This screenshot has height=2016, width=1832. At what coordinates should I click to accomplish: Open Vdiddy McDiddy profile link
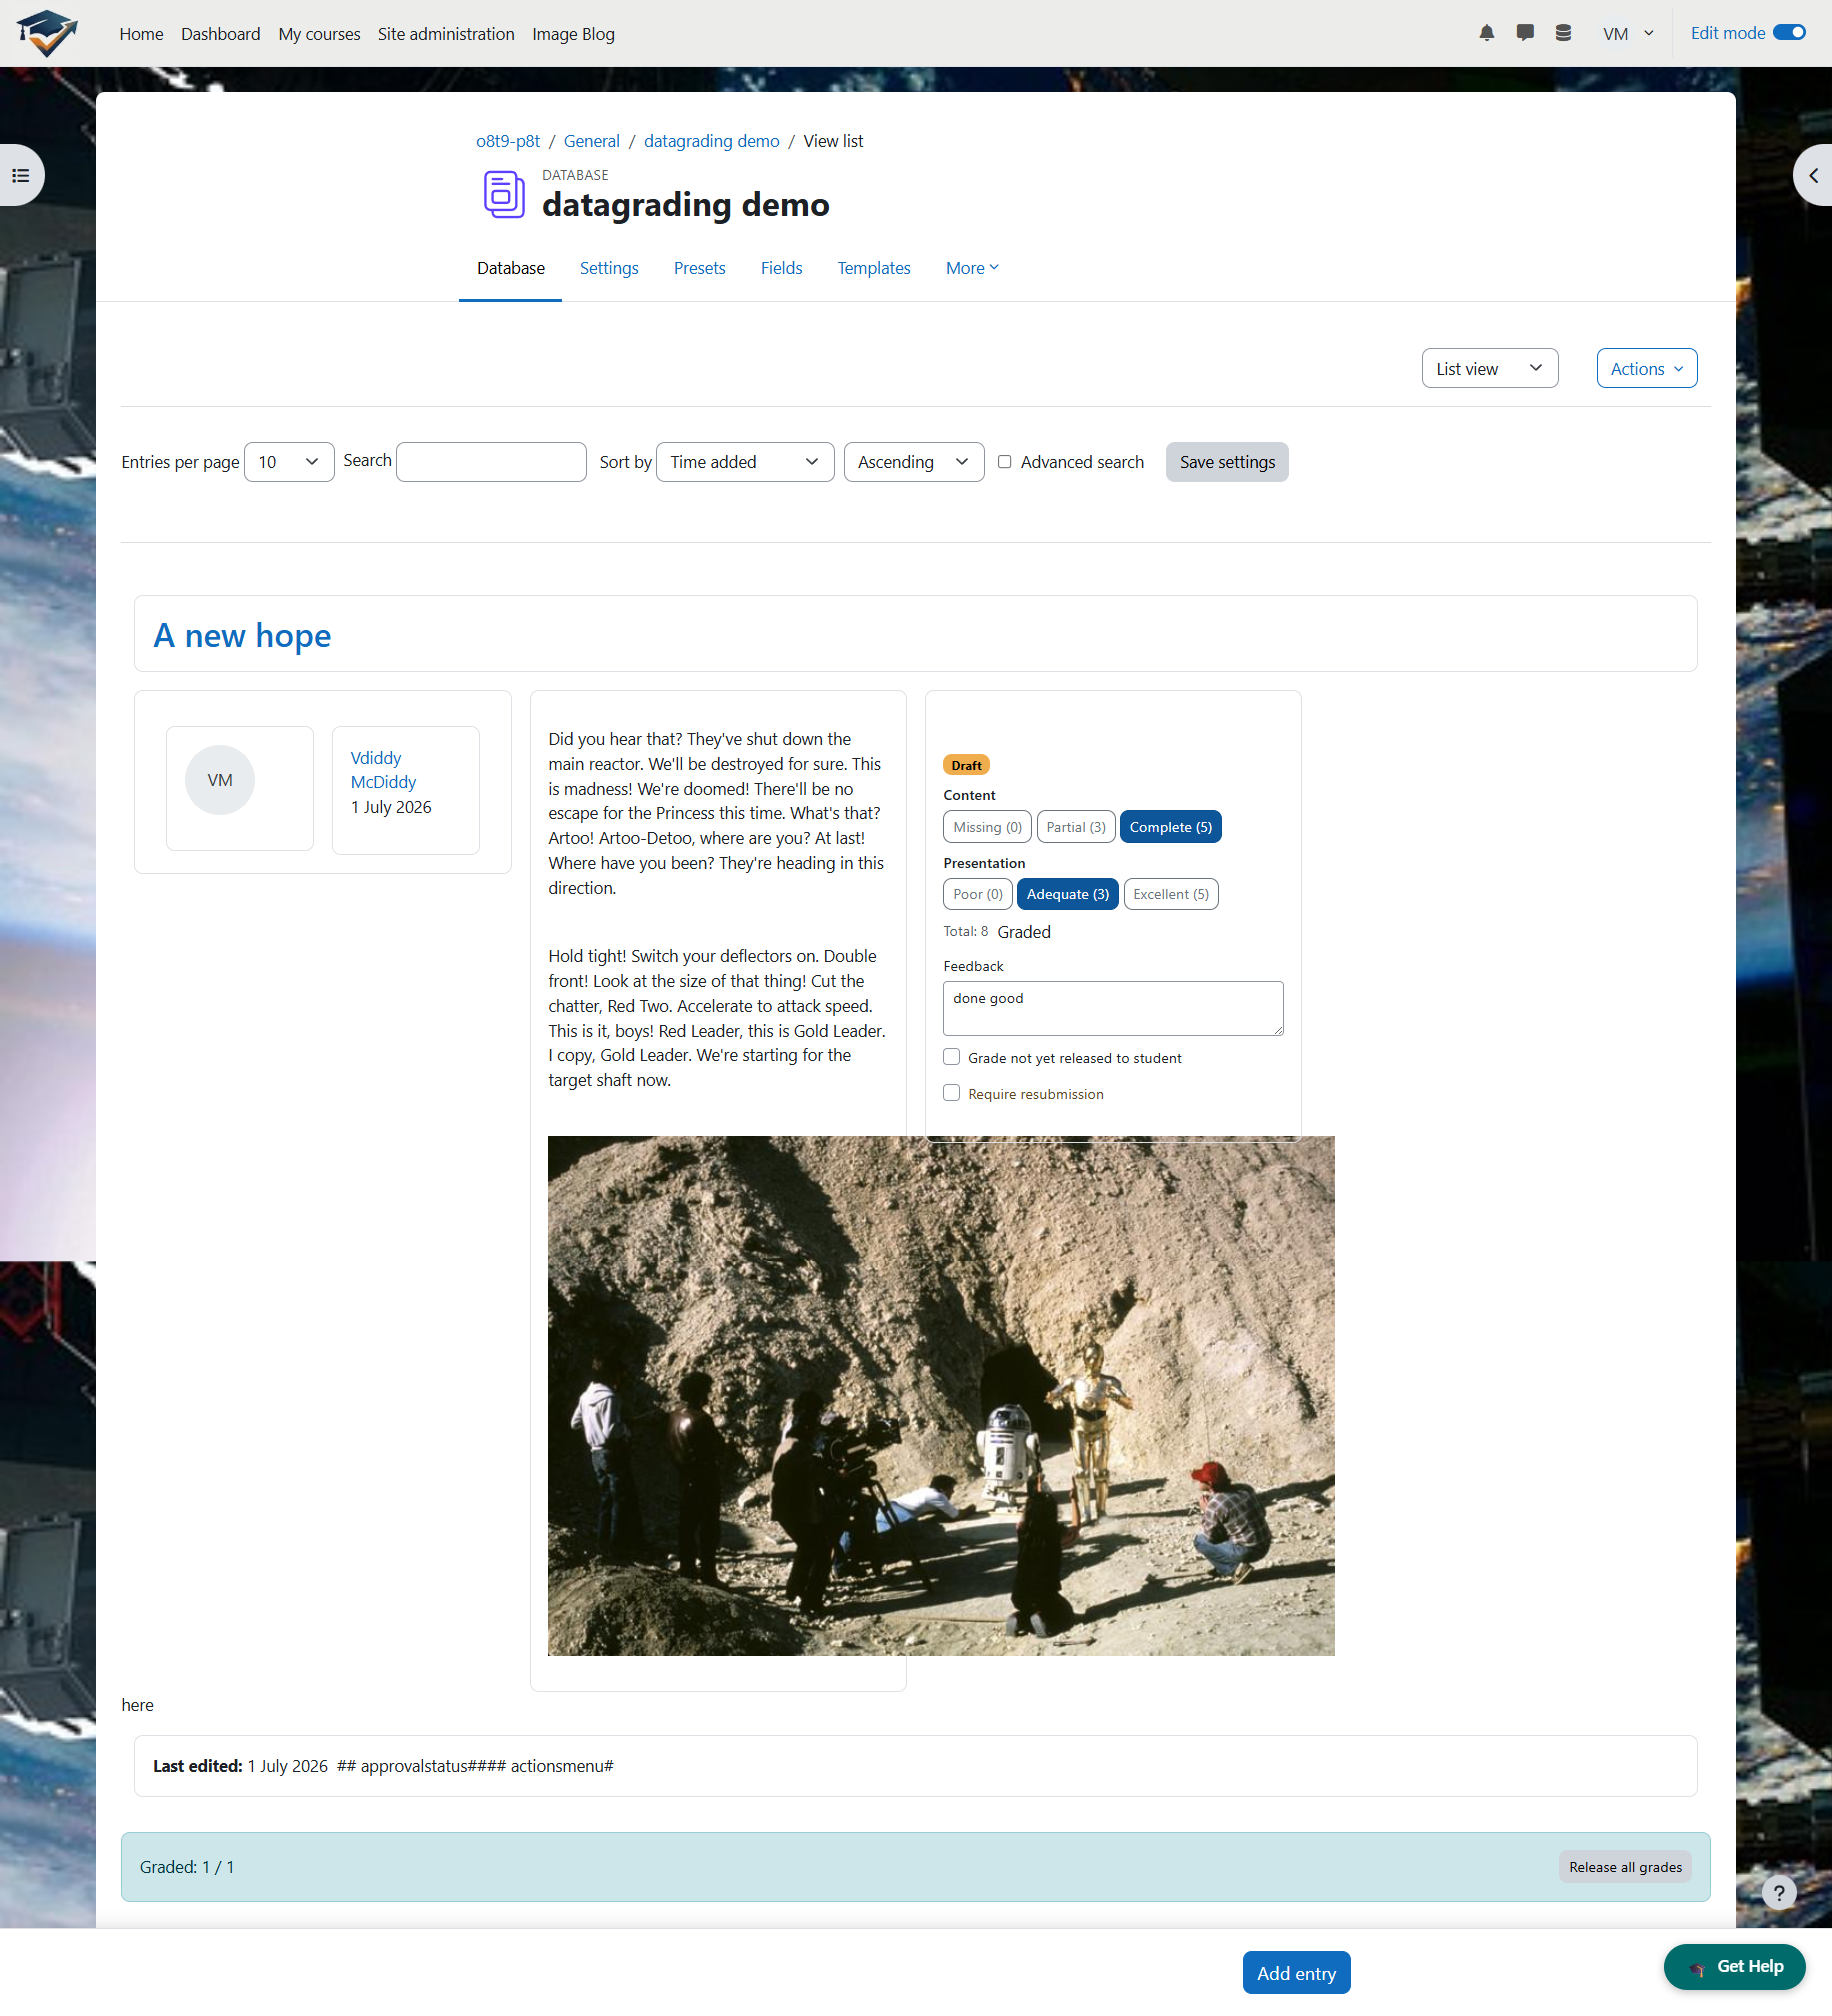pos(383,770)
